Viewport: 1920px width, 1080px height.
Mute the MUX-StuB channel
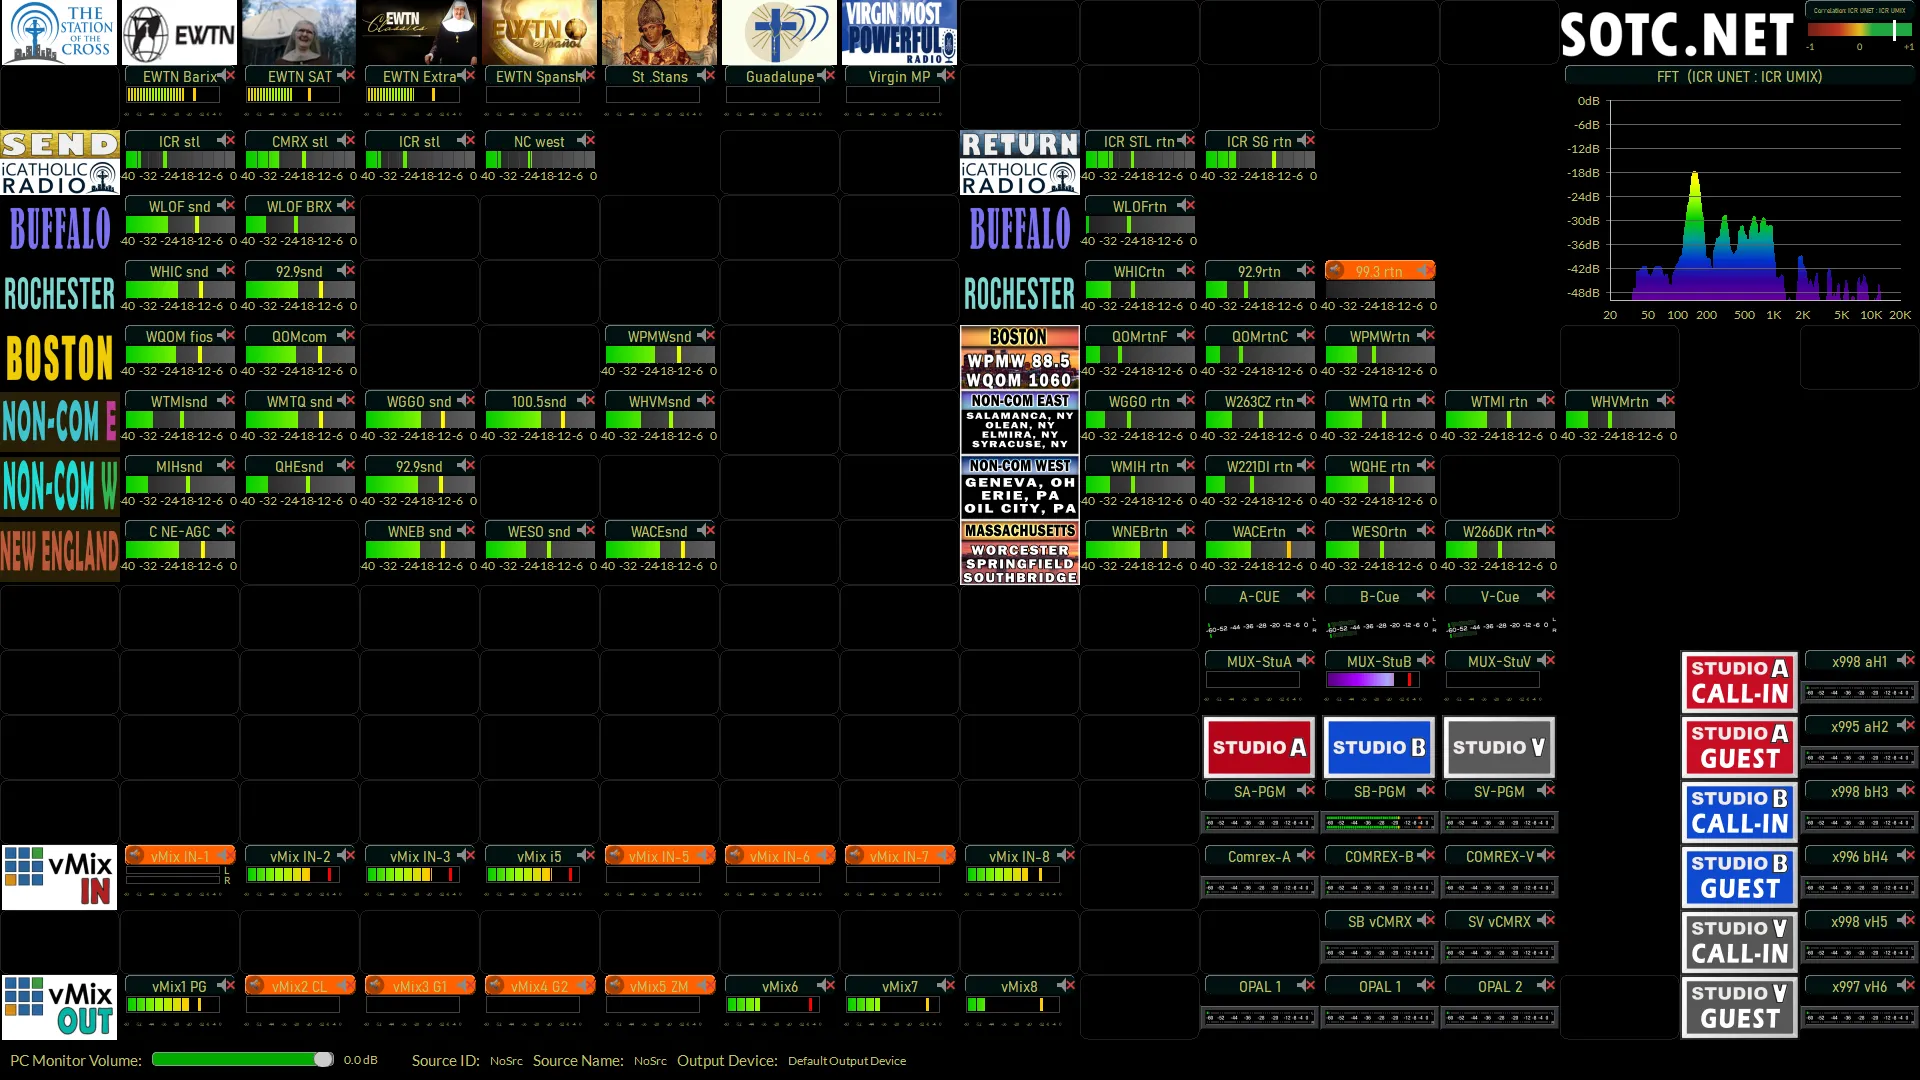1426,661
